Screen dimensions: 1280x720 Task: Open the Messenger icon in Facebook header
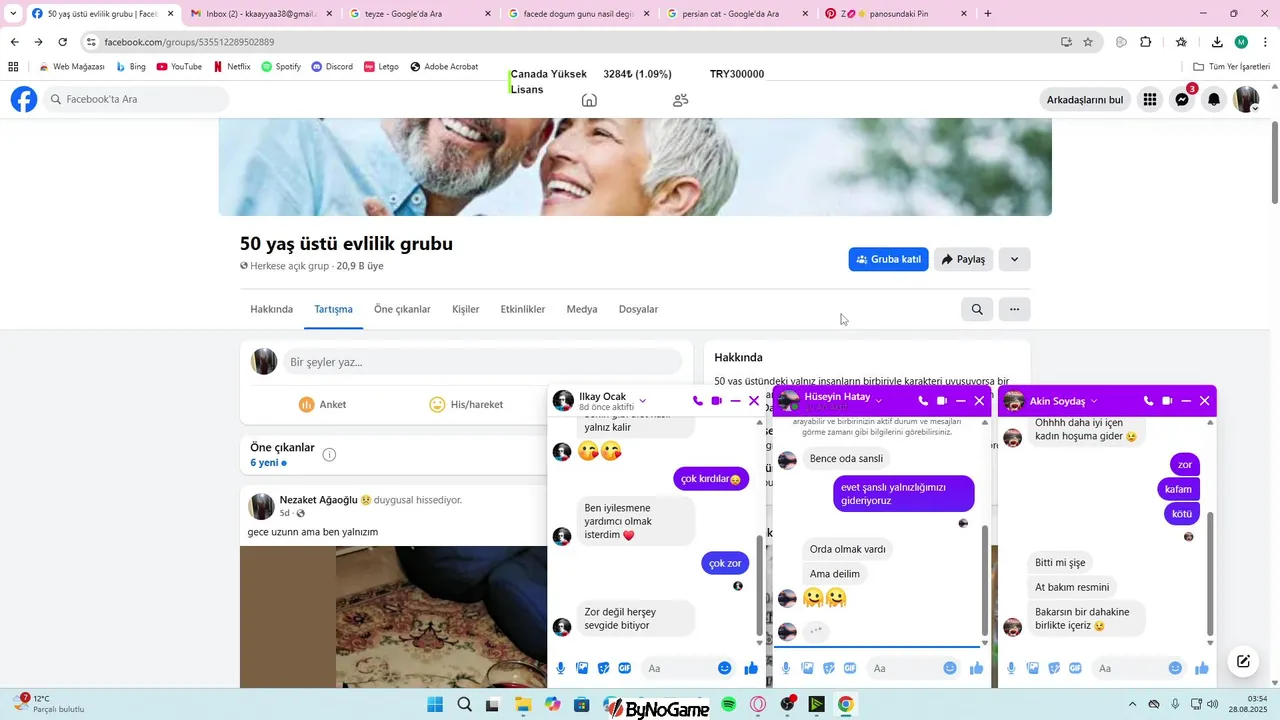(x=1182, y=100)
